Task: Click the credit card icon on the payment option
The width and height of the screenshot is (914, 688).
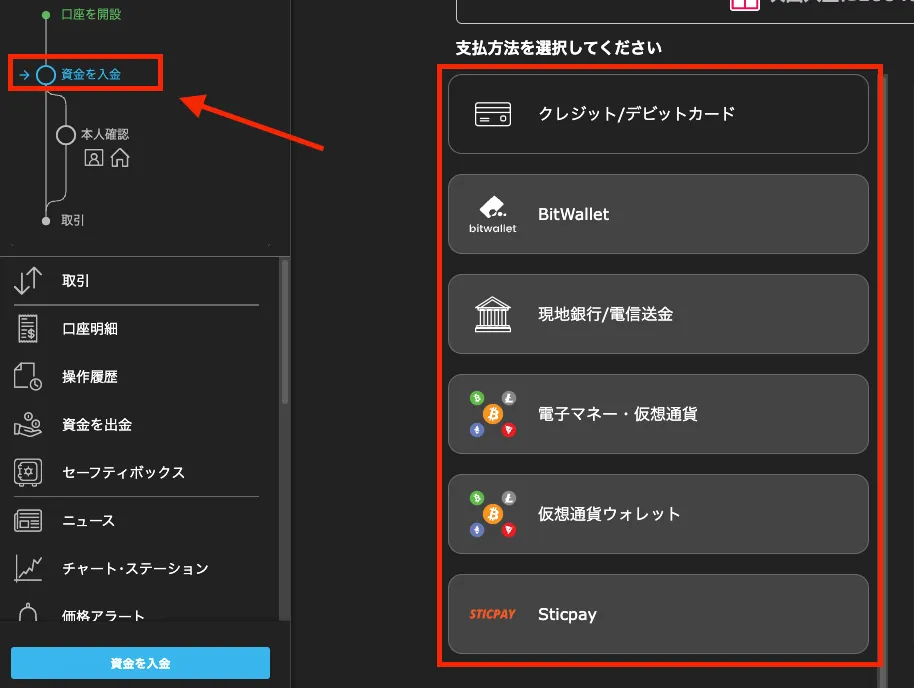Action: click(491, 113)
